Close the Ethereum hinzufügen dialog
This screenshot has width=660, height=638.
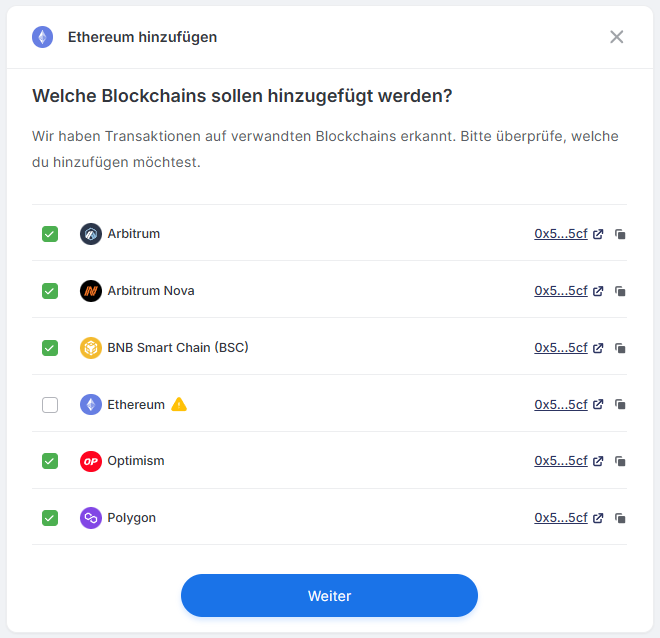point(617,37)
